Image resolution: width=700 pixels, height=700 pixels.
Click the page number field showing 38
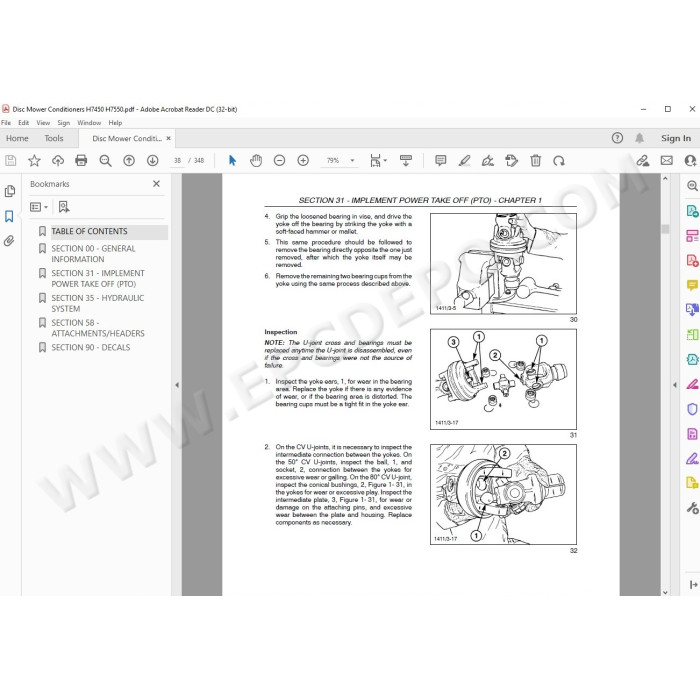177,161
